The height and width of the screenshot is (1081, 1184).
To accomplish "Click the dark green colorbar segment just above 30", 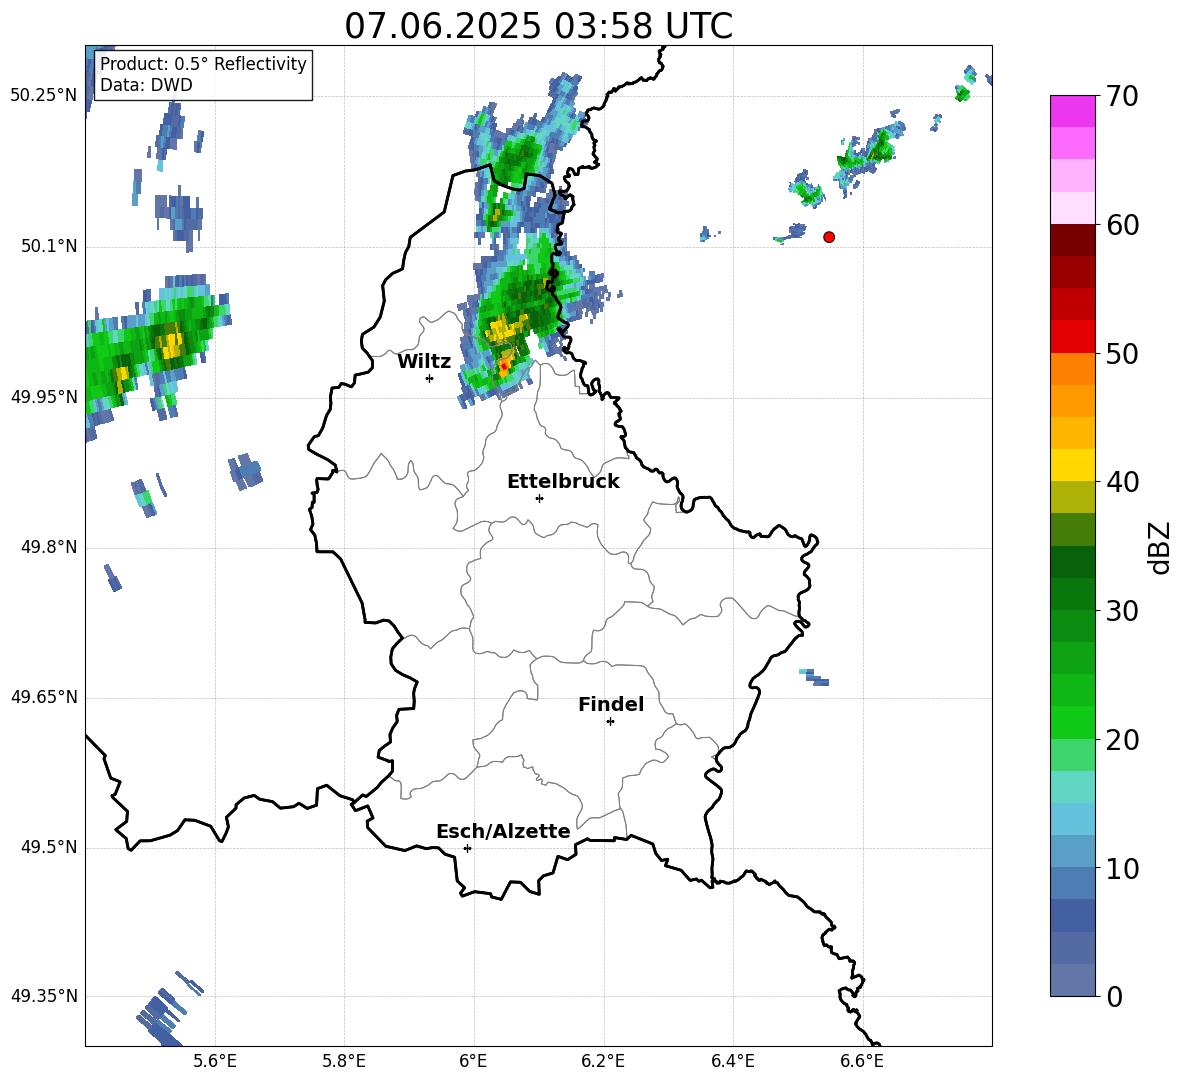I will (1073, 594).
